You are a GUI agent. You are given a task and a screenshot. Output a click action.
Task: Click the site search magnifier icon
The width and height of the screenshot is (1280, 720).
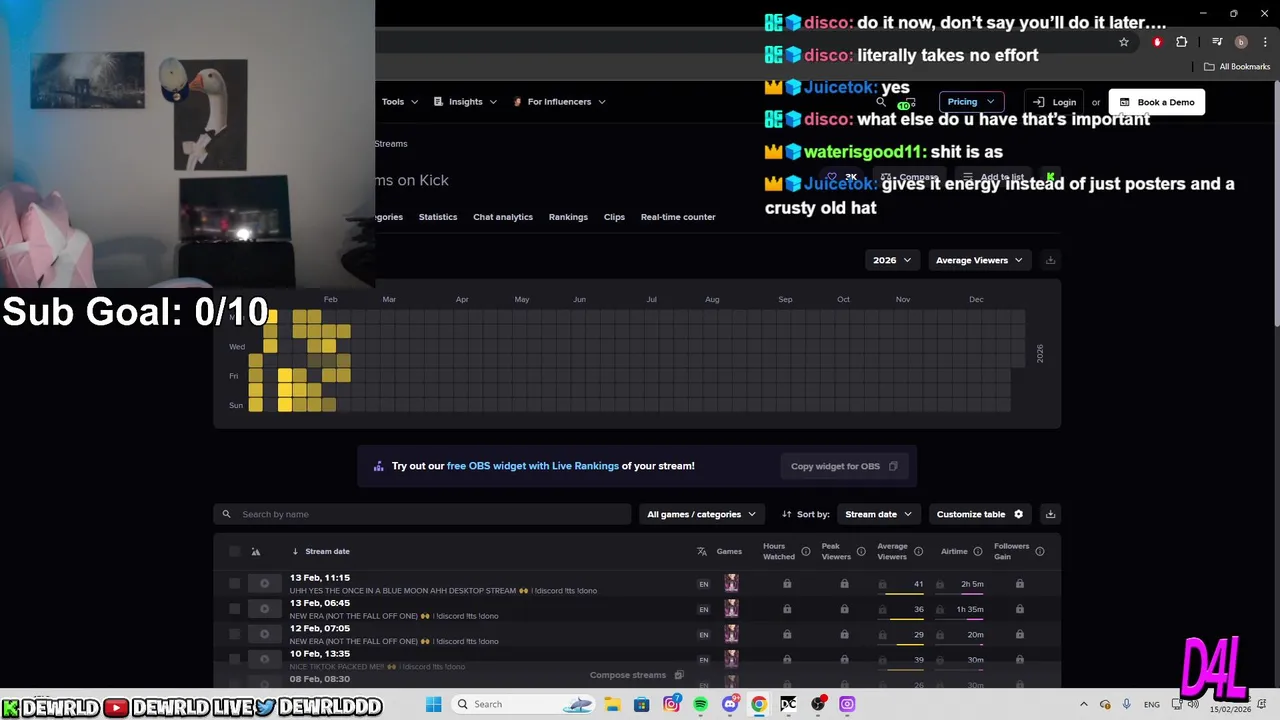tap(881, 102)
